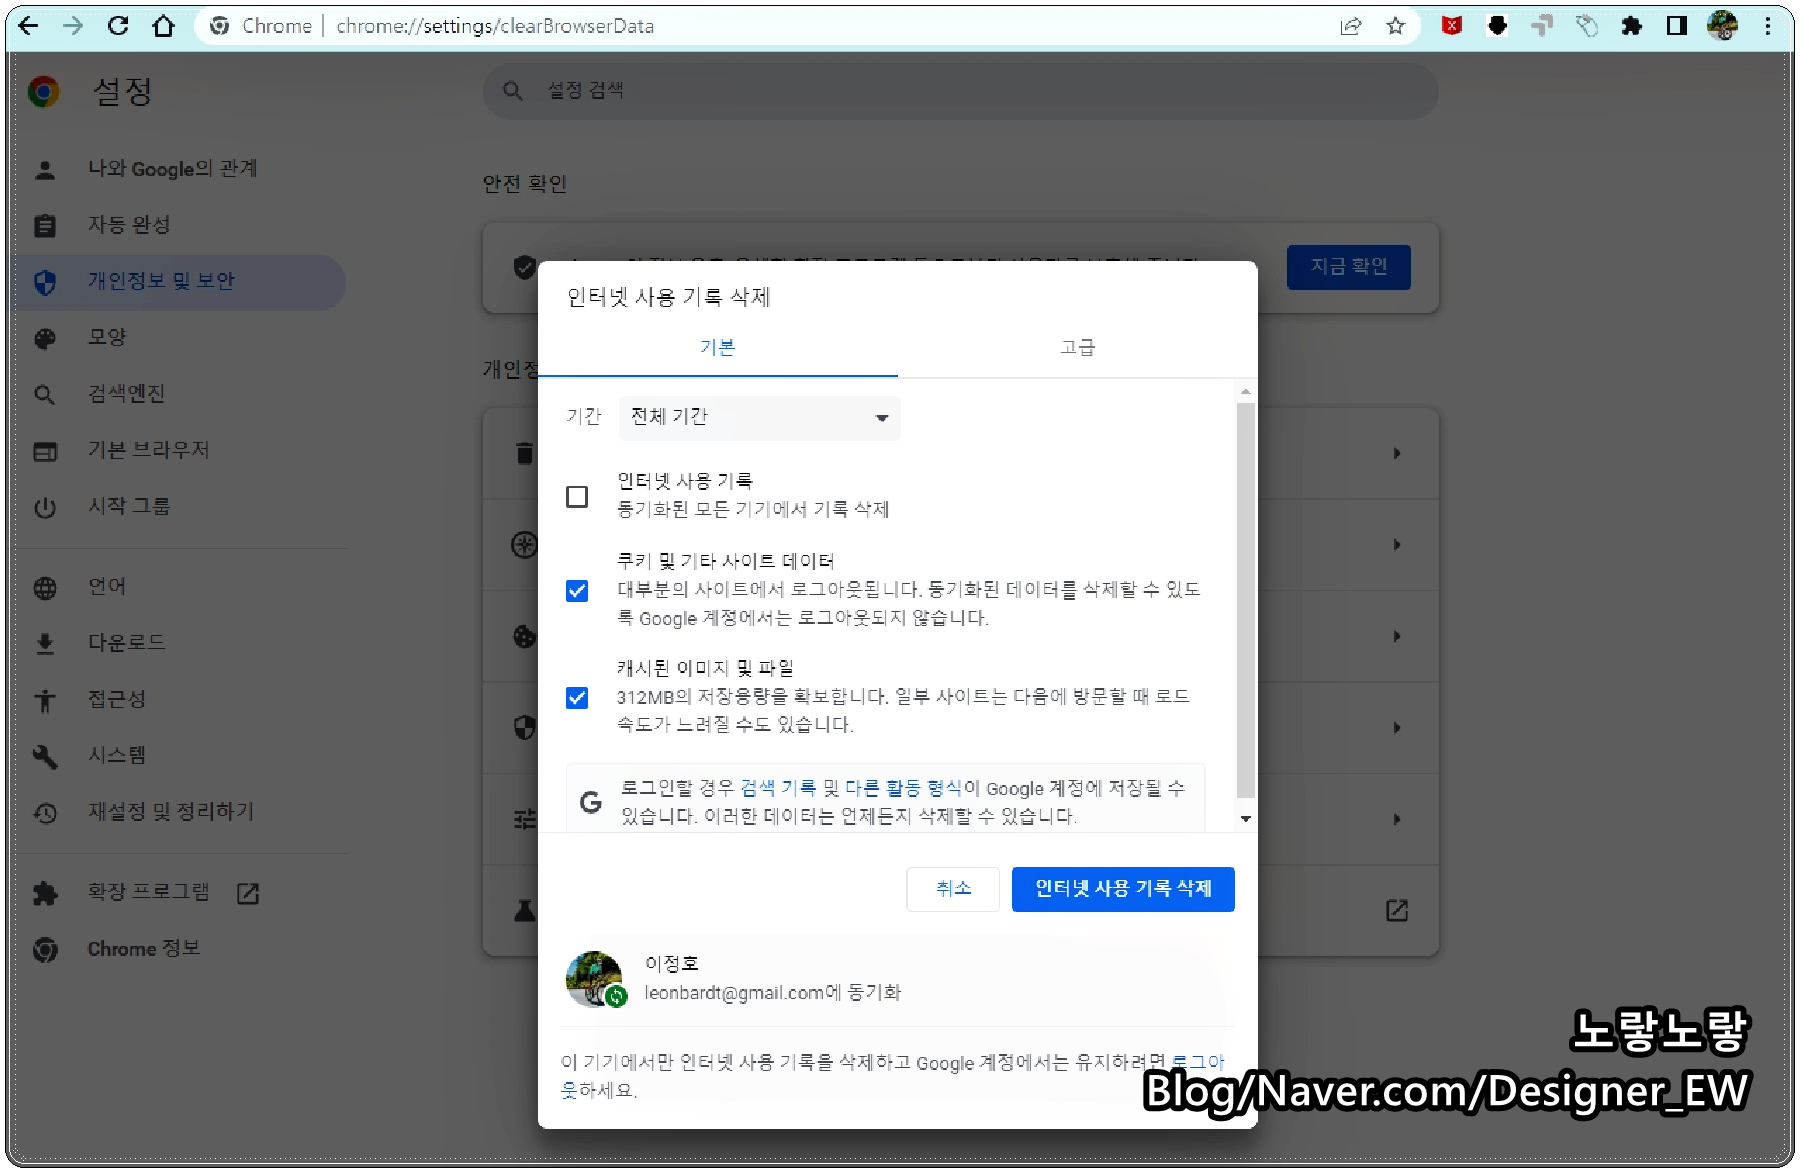The width and height of the screenshot is (1800, 1173).
Task: Click 취소 button
Action: click(953, 889)
